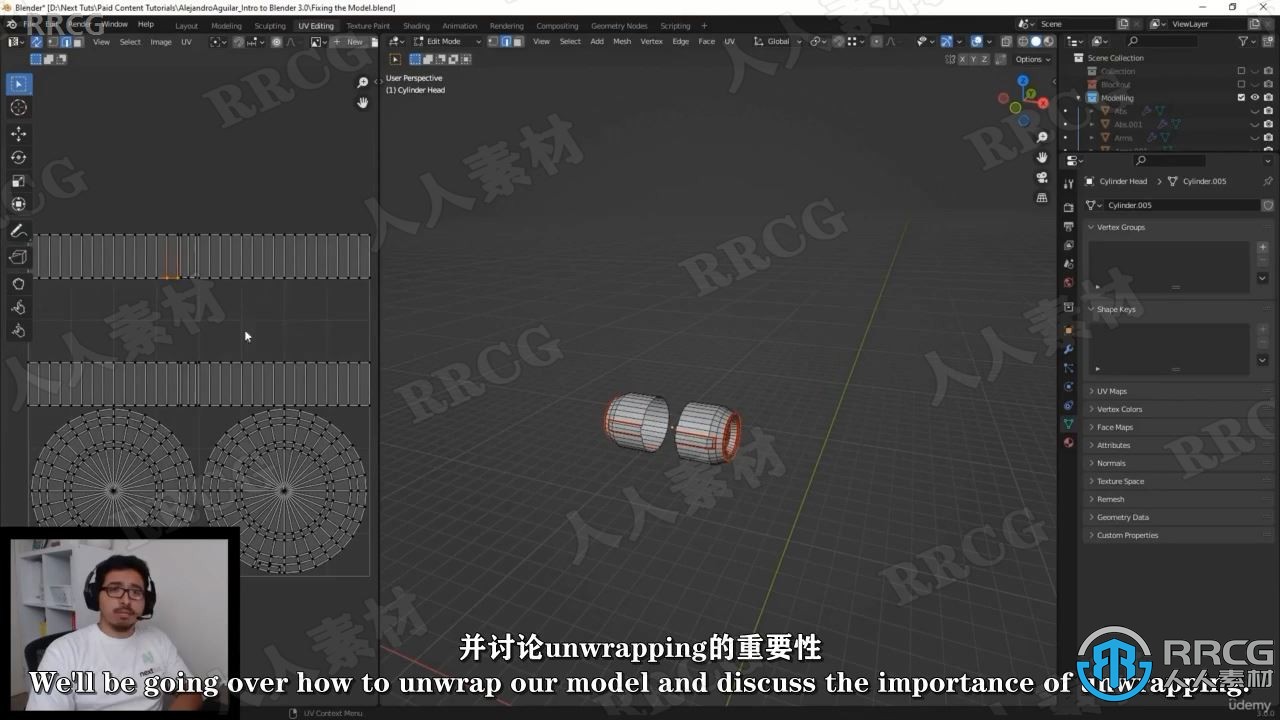Add a new workspace tab with plus
Viewport: 1280px width, 720px height.
[704, 25]
